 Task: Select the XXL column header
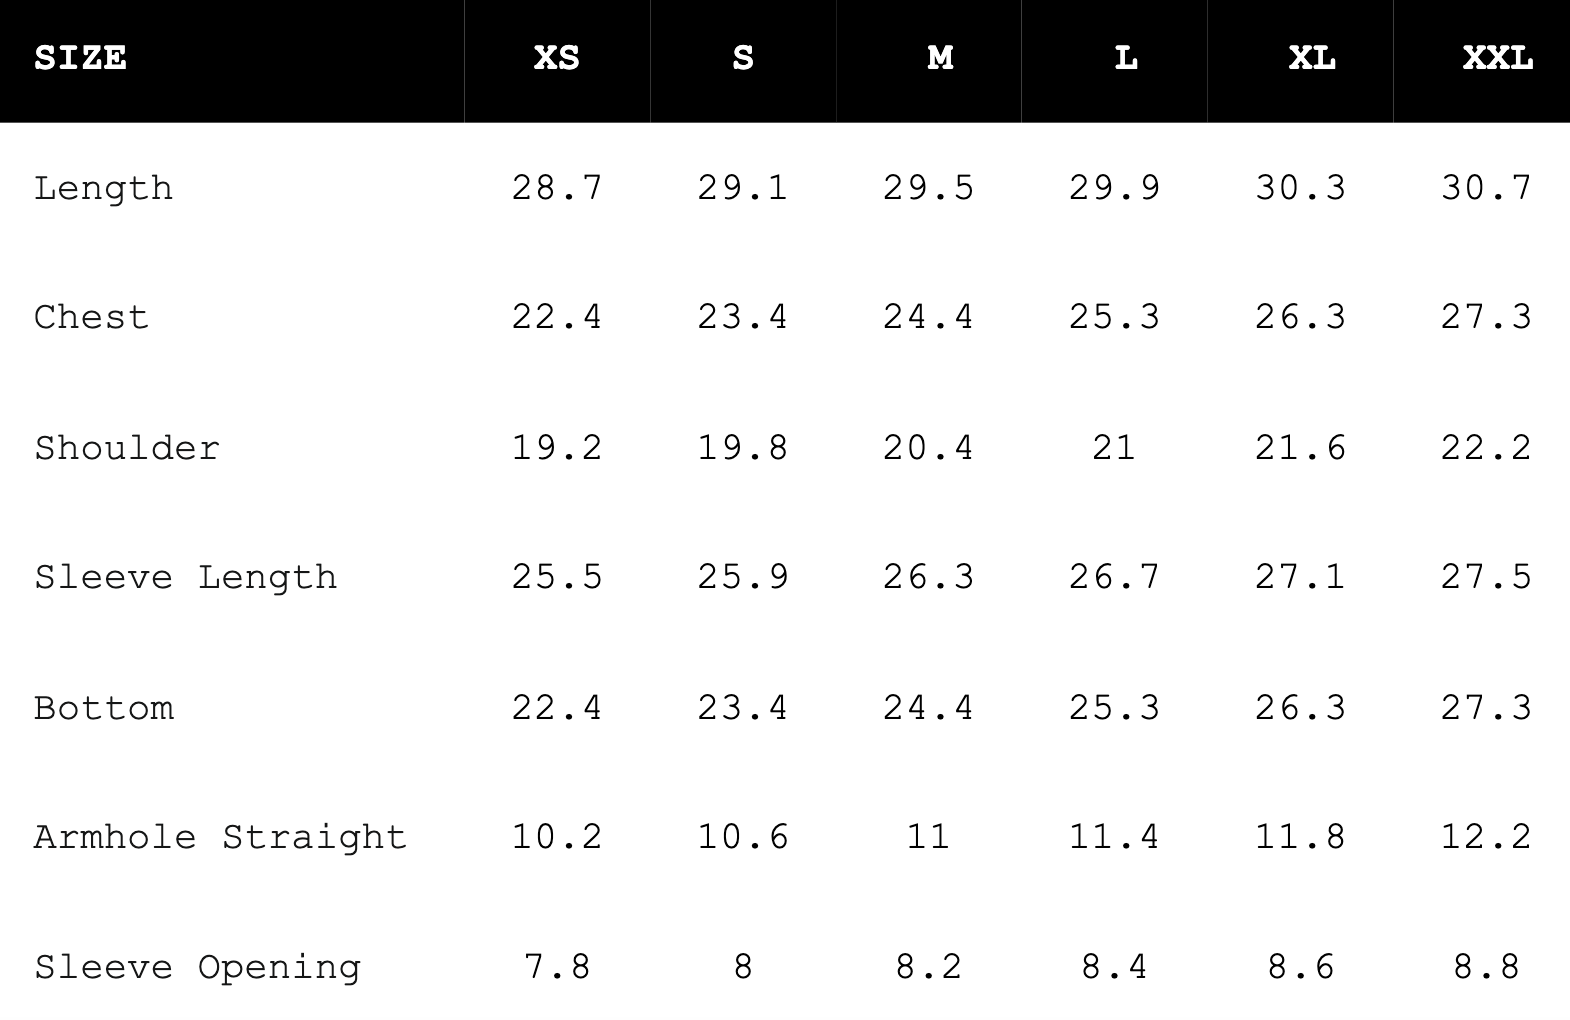tap(1498, 58)
